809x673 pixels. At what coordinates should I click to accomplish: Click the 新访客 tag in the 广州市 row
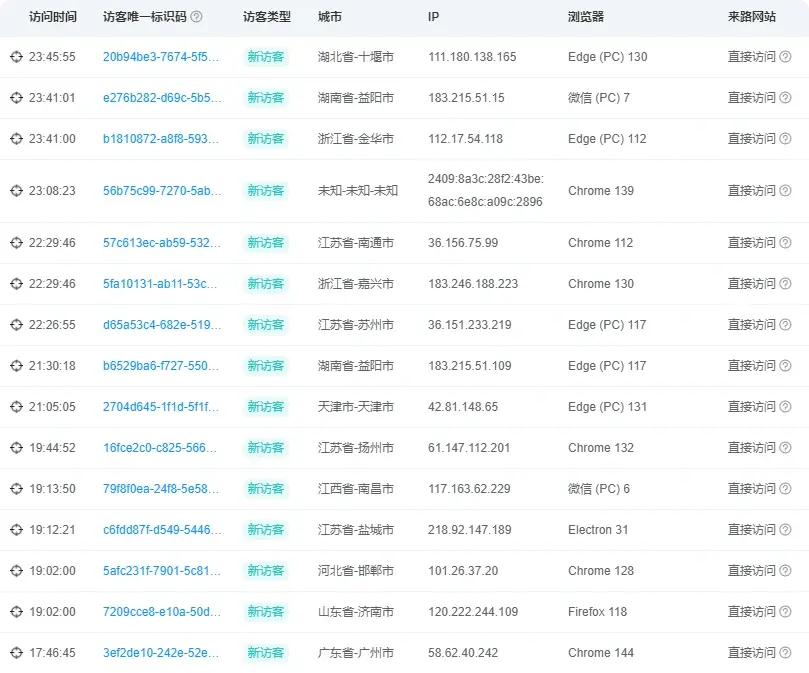pyautogui.click(x=266, y=653)
